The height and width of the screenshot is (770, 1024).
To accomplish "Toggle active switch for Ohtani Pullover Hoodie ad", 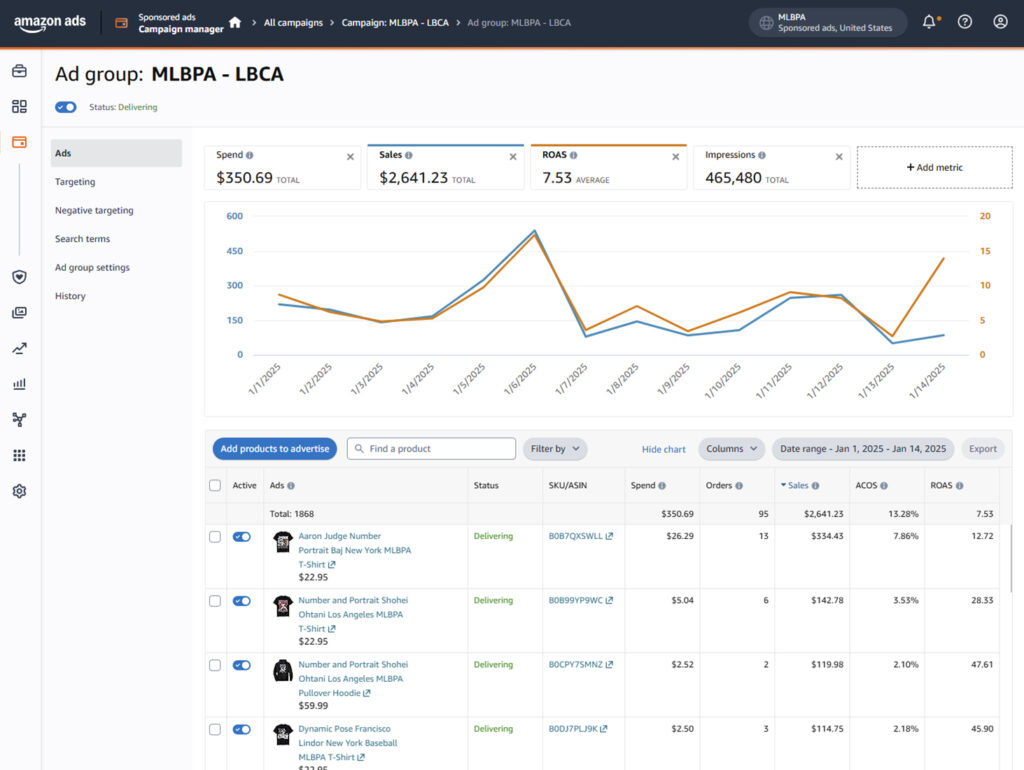I will [x=242, y=665].
